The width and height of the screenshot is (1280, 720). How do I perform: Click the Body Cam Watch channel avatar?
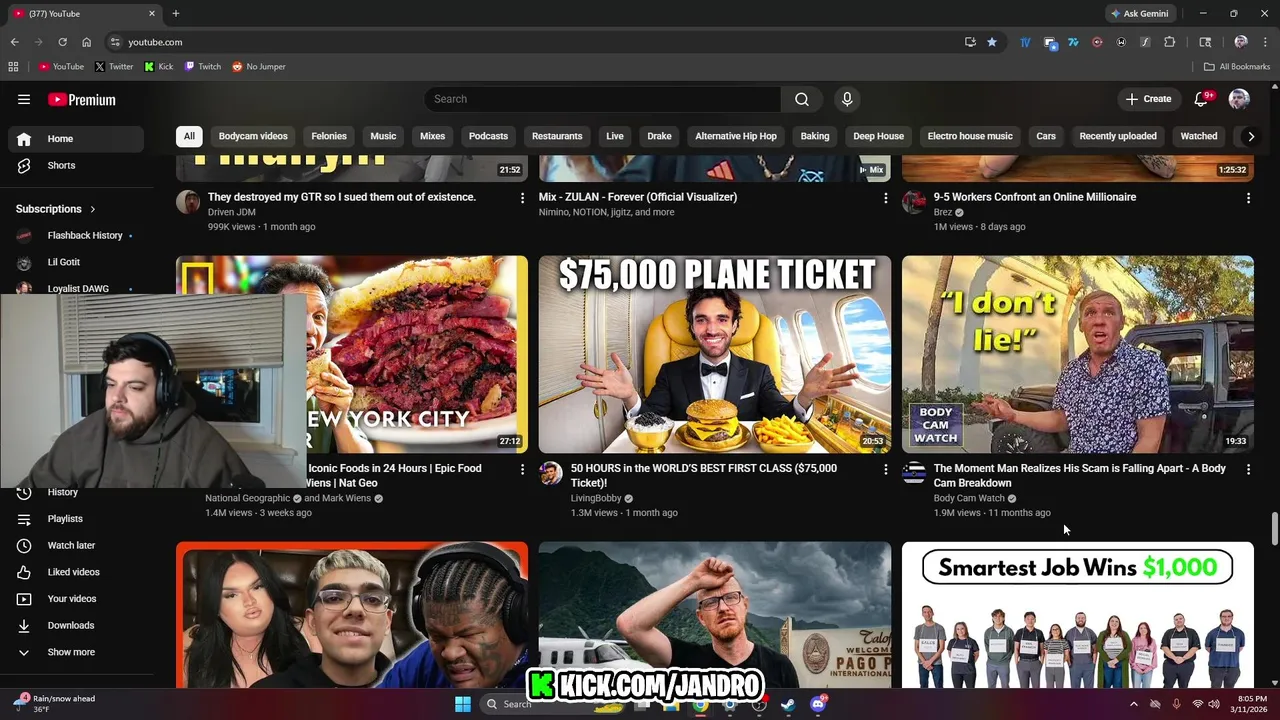click(x=914, y=473)
